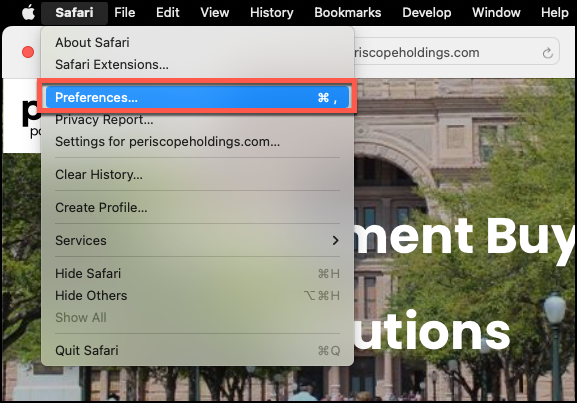This screenshot has width=577, height=403.
Task: Choose Clear History…
Action: point(197,174)
